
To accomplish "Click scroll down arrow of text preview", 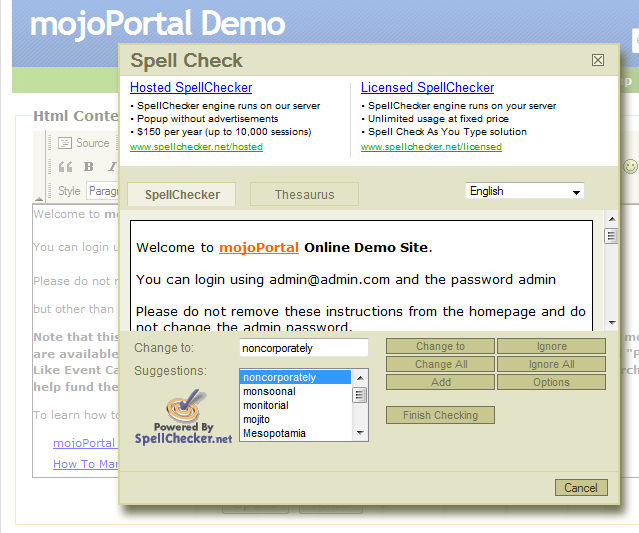I will [x=612, y=323].
